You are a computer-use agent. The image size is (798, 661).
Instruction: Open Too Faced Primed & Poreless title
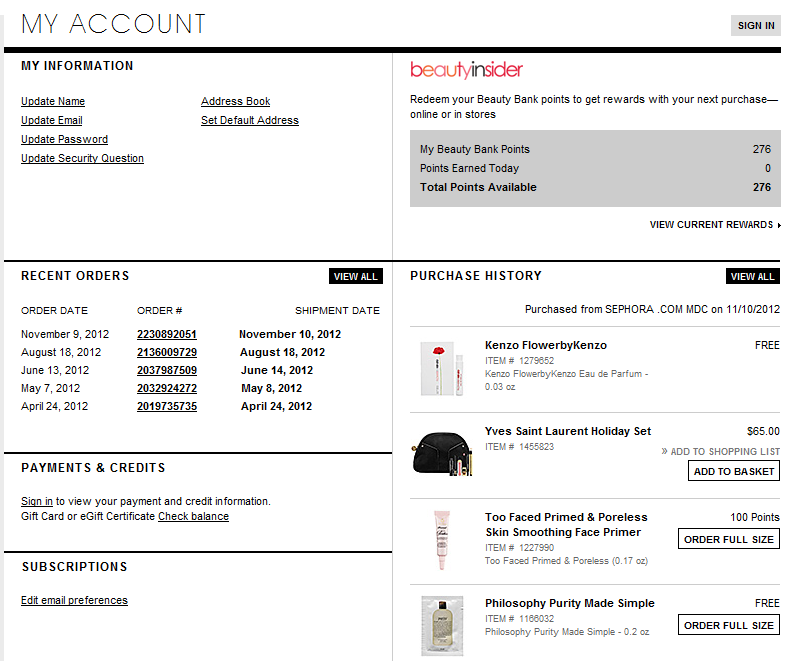point(566,525)
